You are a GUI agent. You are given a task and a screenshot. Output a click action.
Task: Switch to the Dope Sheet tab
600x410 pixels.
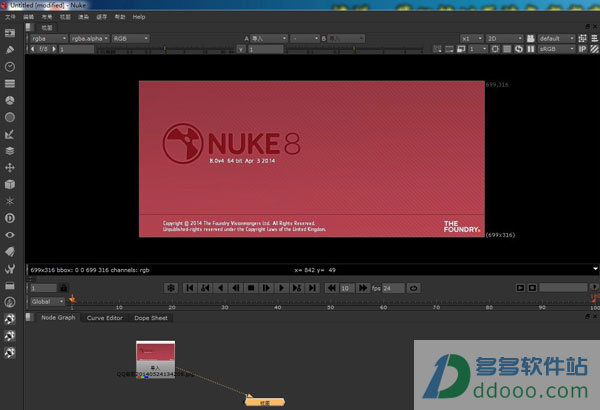tap(151, 318)
